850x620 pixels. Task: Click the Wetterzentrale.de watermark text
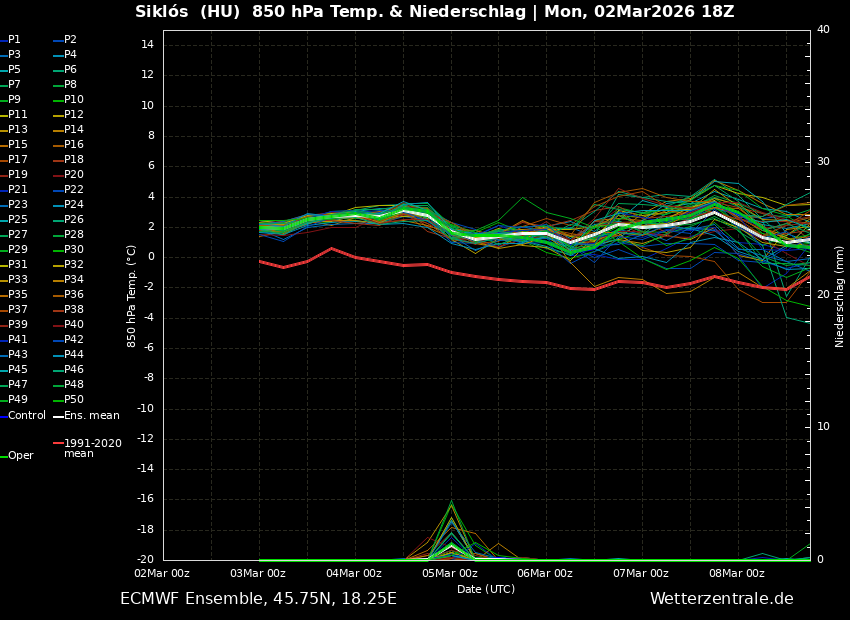(721, 599)
